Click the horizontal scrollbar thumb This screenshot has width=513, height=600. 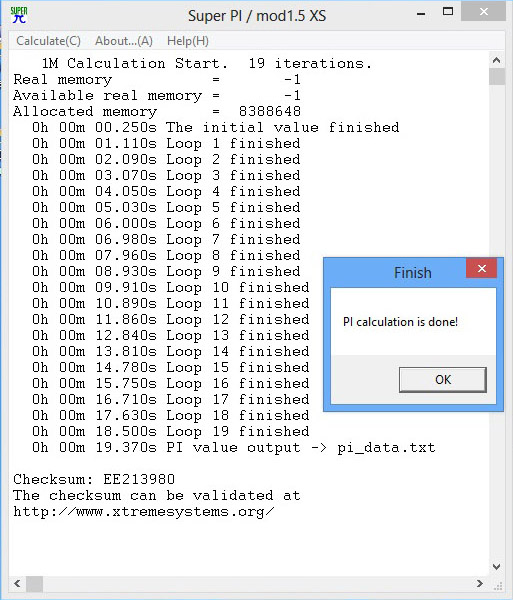(34, 584)
